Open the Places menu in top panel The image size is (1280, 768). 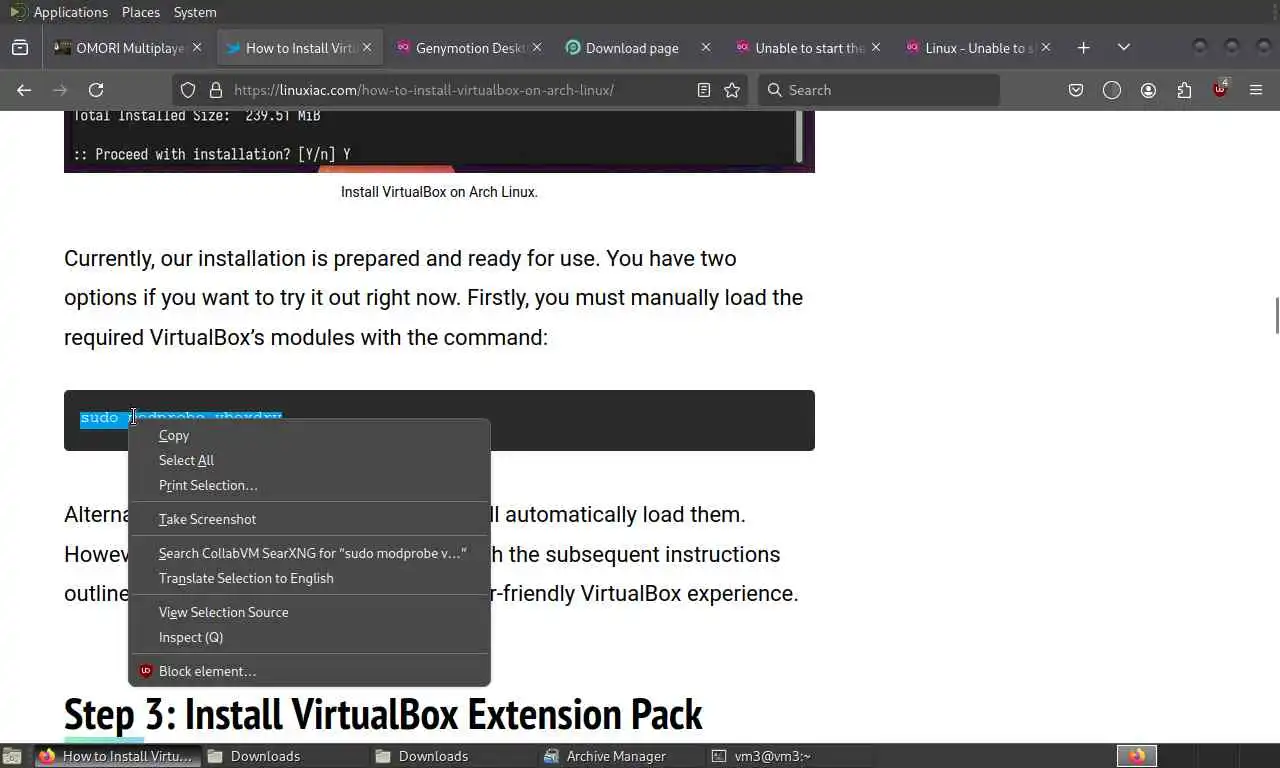point(140,12)
